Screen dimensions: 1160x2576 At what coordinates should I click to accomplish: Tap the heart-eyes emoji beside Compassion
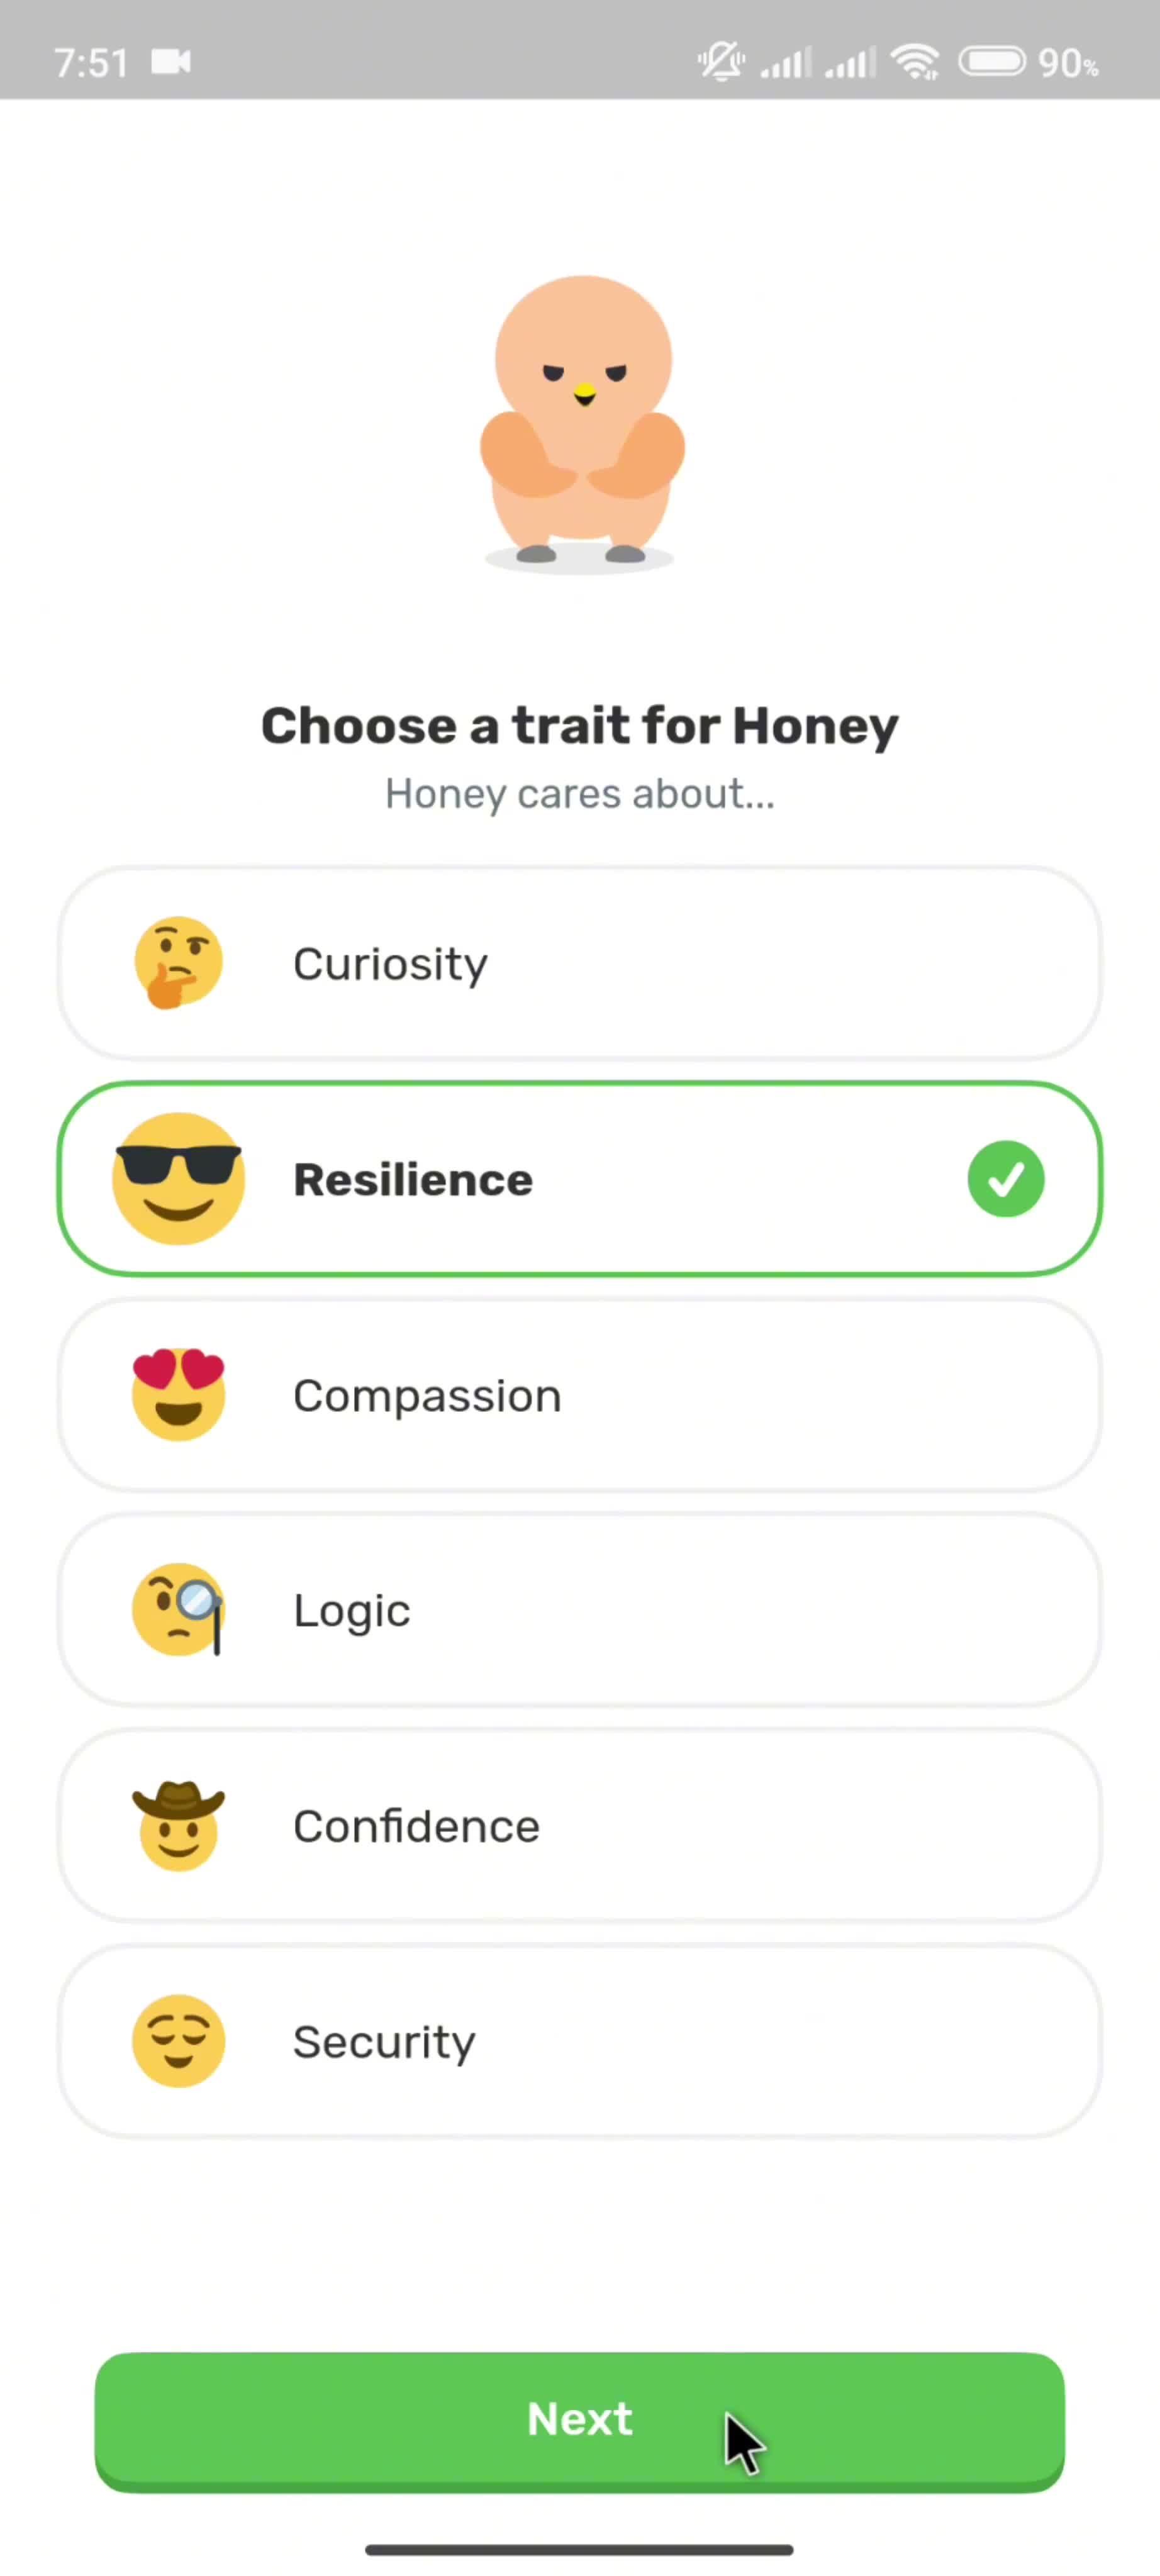tap(179, 1394)
